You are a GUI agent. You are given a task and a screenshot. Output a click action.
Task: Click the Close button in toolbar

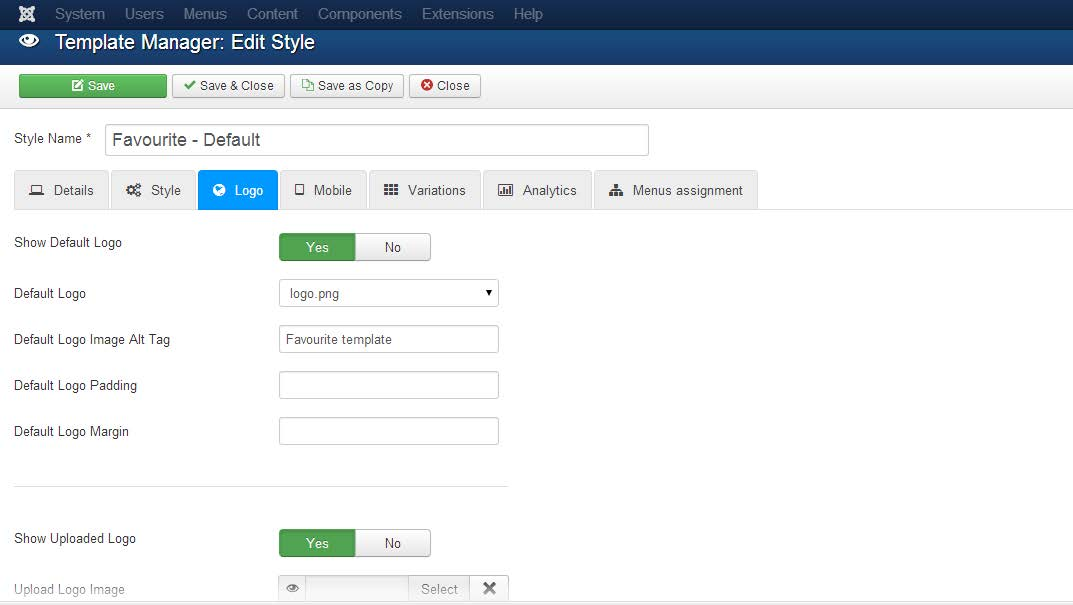(x=445, y=86)
